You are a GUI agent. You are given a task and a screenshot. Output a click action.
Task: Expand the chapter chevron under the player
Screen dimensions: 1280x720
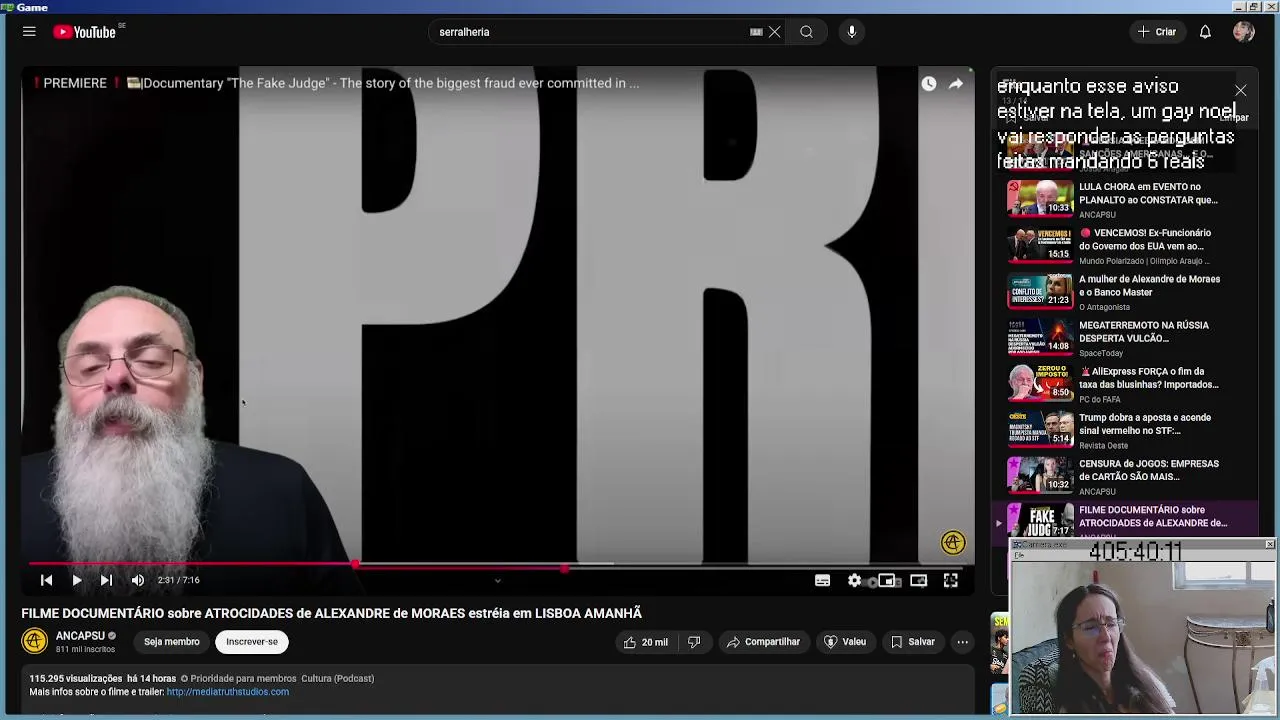point(497,581)
